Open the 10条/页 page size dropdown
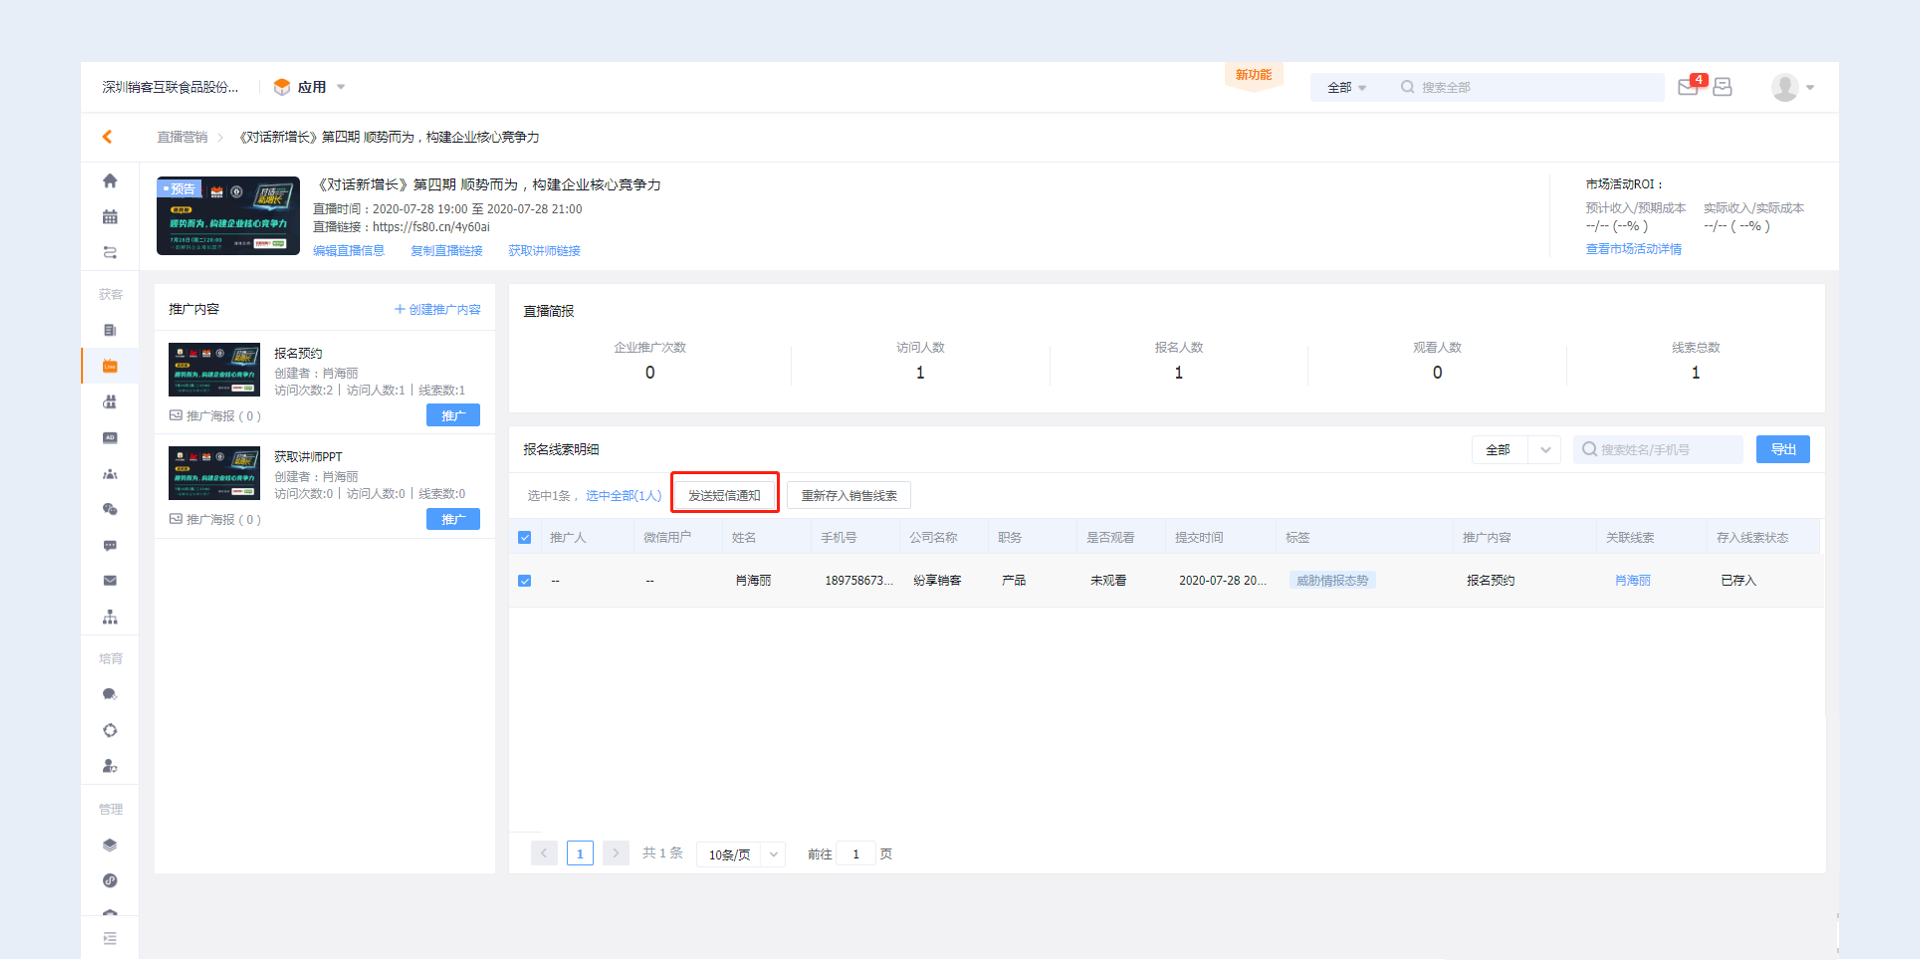1920x962 pixels. (x=740, y=855)
